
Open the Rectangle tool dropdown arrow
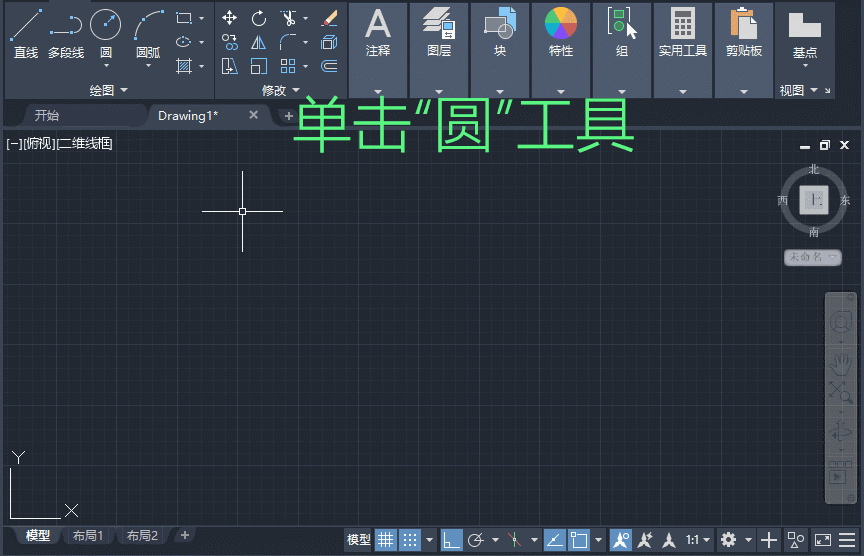tap(202, 19)
